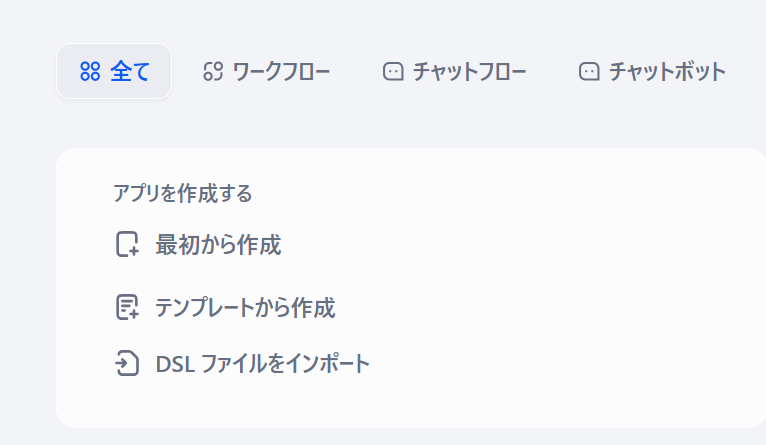Viewport: 766px width, 445px height.
Task: Select DSL ファイルをインポート
Action: (x=263, y=363)
